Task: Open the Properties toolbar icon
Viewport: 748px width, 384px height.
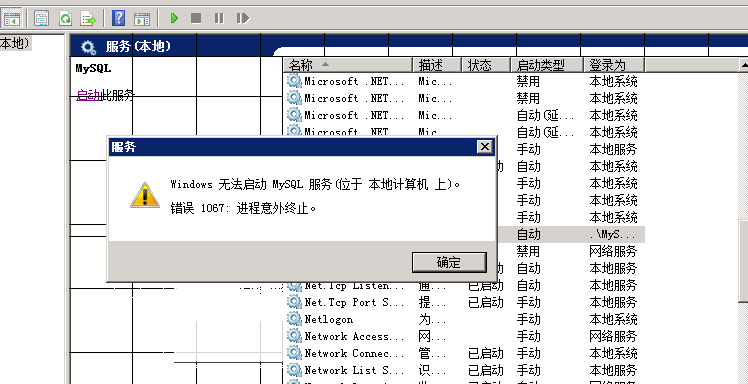Action: pos(42,19)
